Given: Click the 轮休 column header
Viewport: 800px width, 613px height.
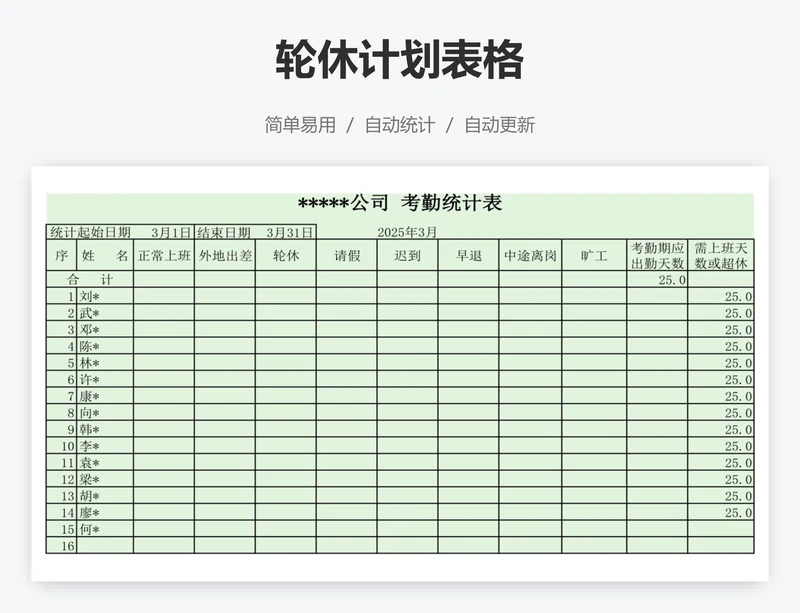Looking at the screenshot, I should 286,255.
